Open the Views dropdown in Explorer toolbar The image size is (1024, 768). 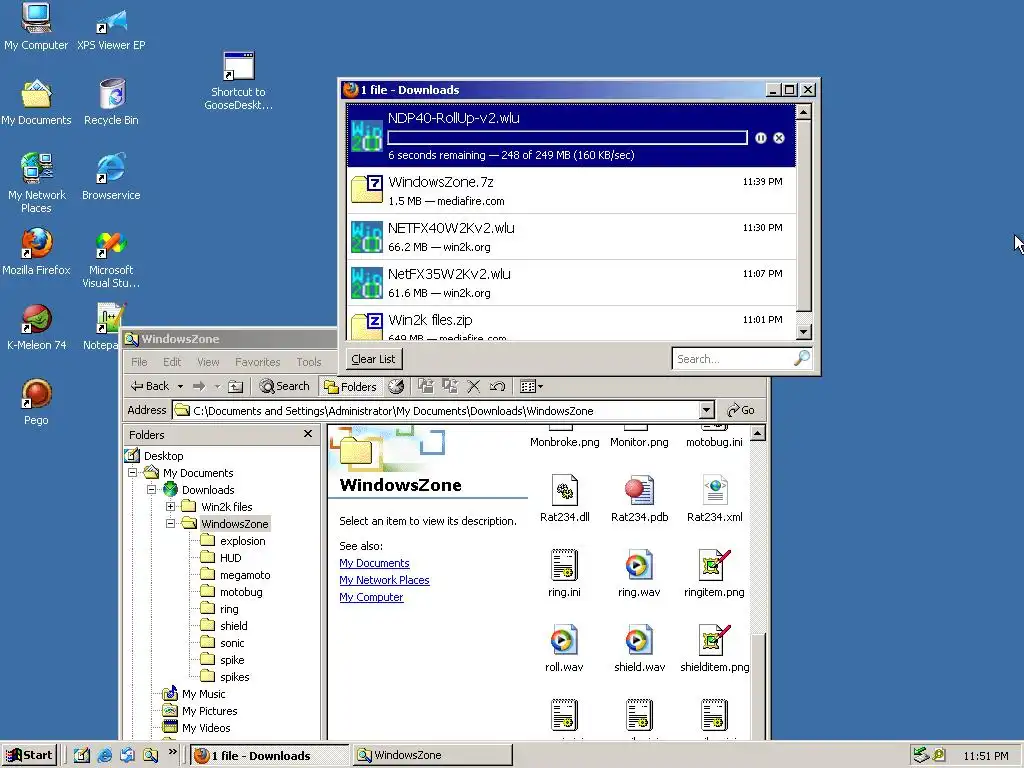(x=532, y=387)
